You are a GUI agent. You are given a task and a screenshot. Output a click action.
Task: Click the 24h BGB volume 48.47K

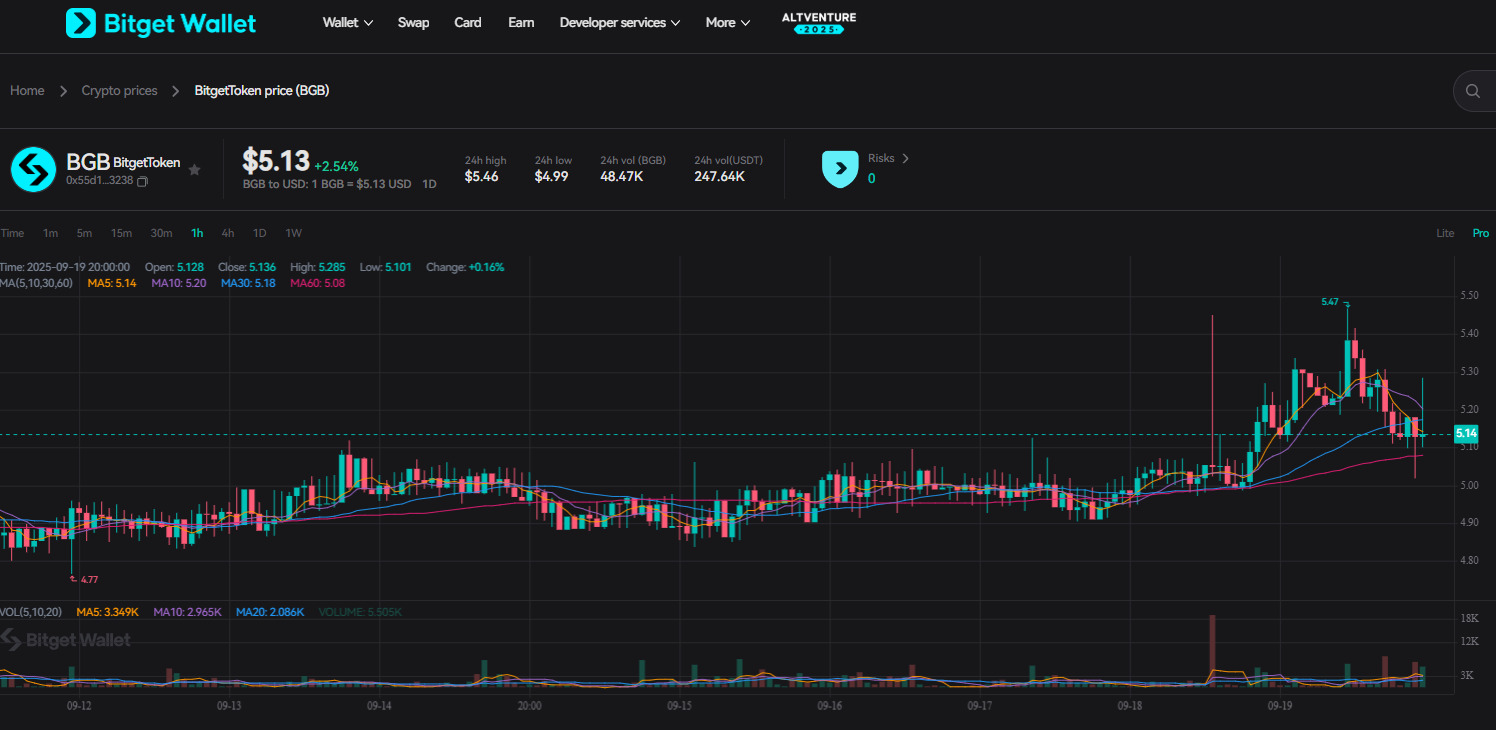(x=621, y=177)
